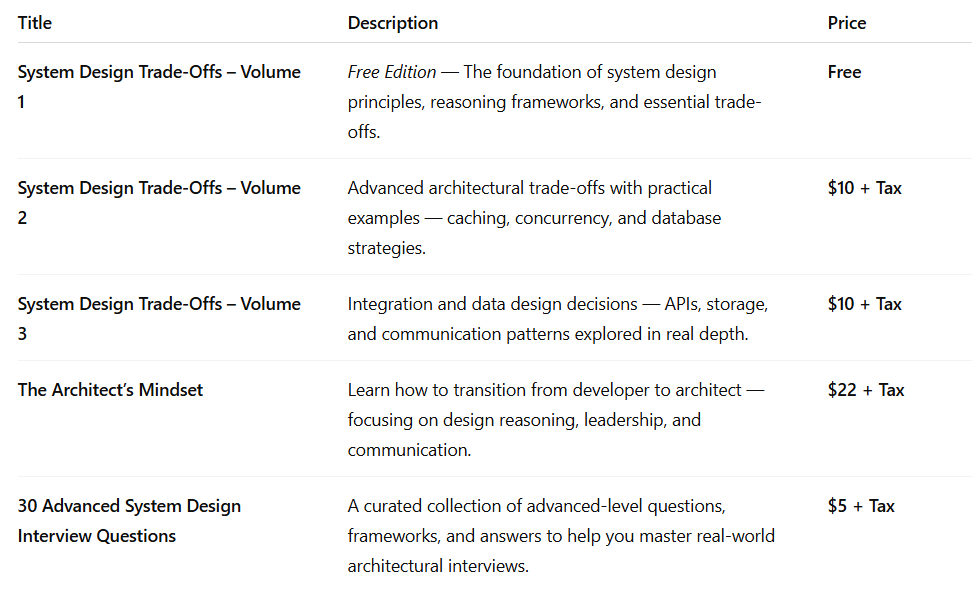Click the $5 + Tax price
The height and width of the screenshot is (592, 972).
[x=860, y=506]
